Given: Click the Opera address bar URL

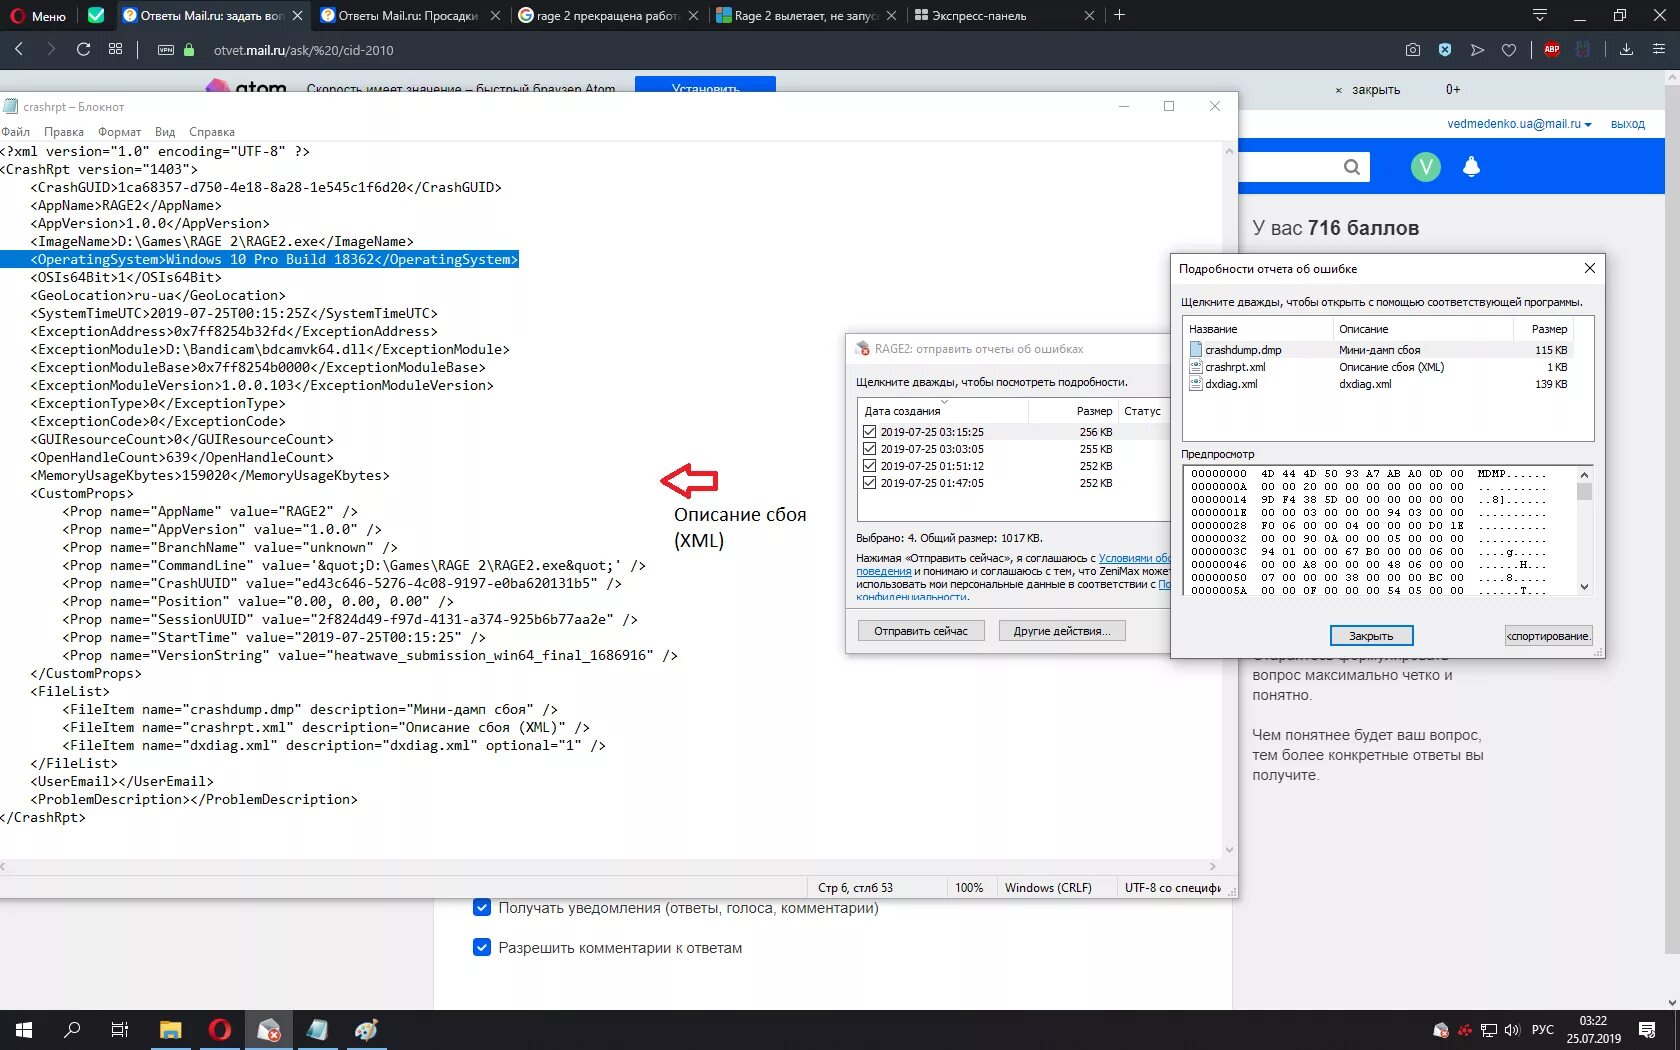Looking at the screenshot, I should point(304,50).
